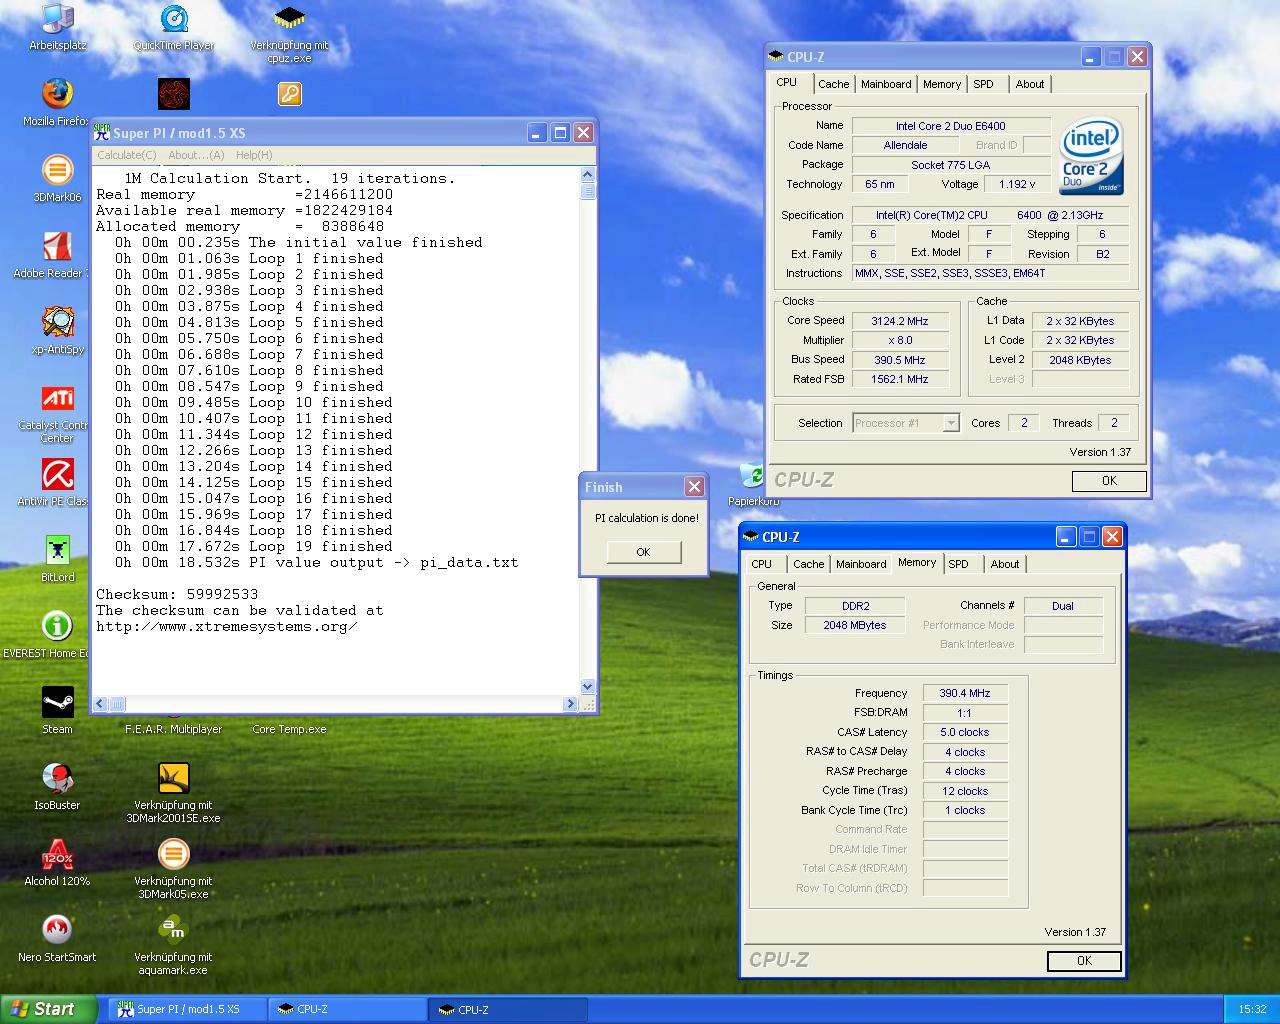Switch to Cache tab in upper CPU-Z
1280x1024 pixels.
tap(833, 85)
